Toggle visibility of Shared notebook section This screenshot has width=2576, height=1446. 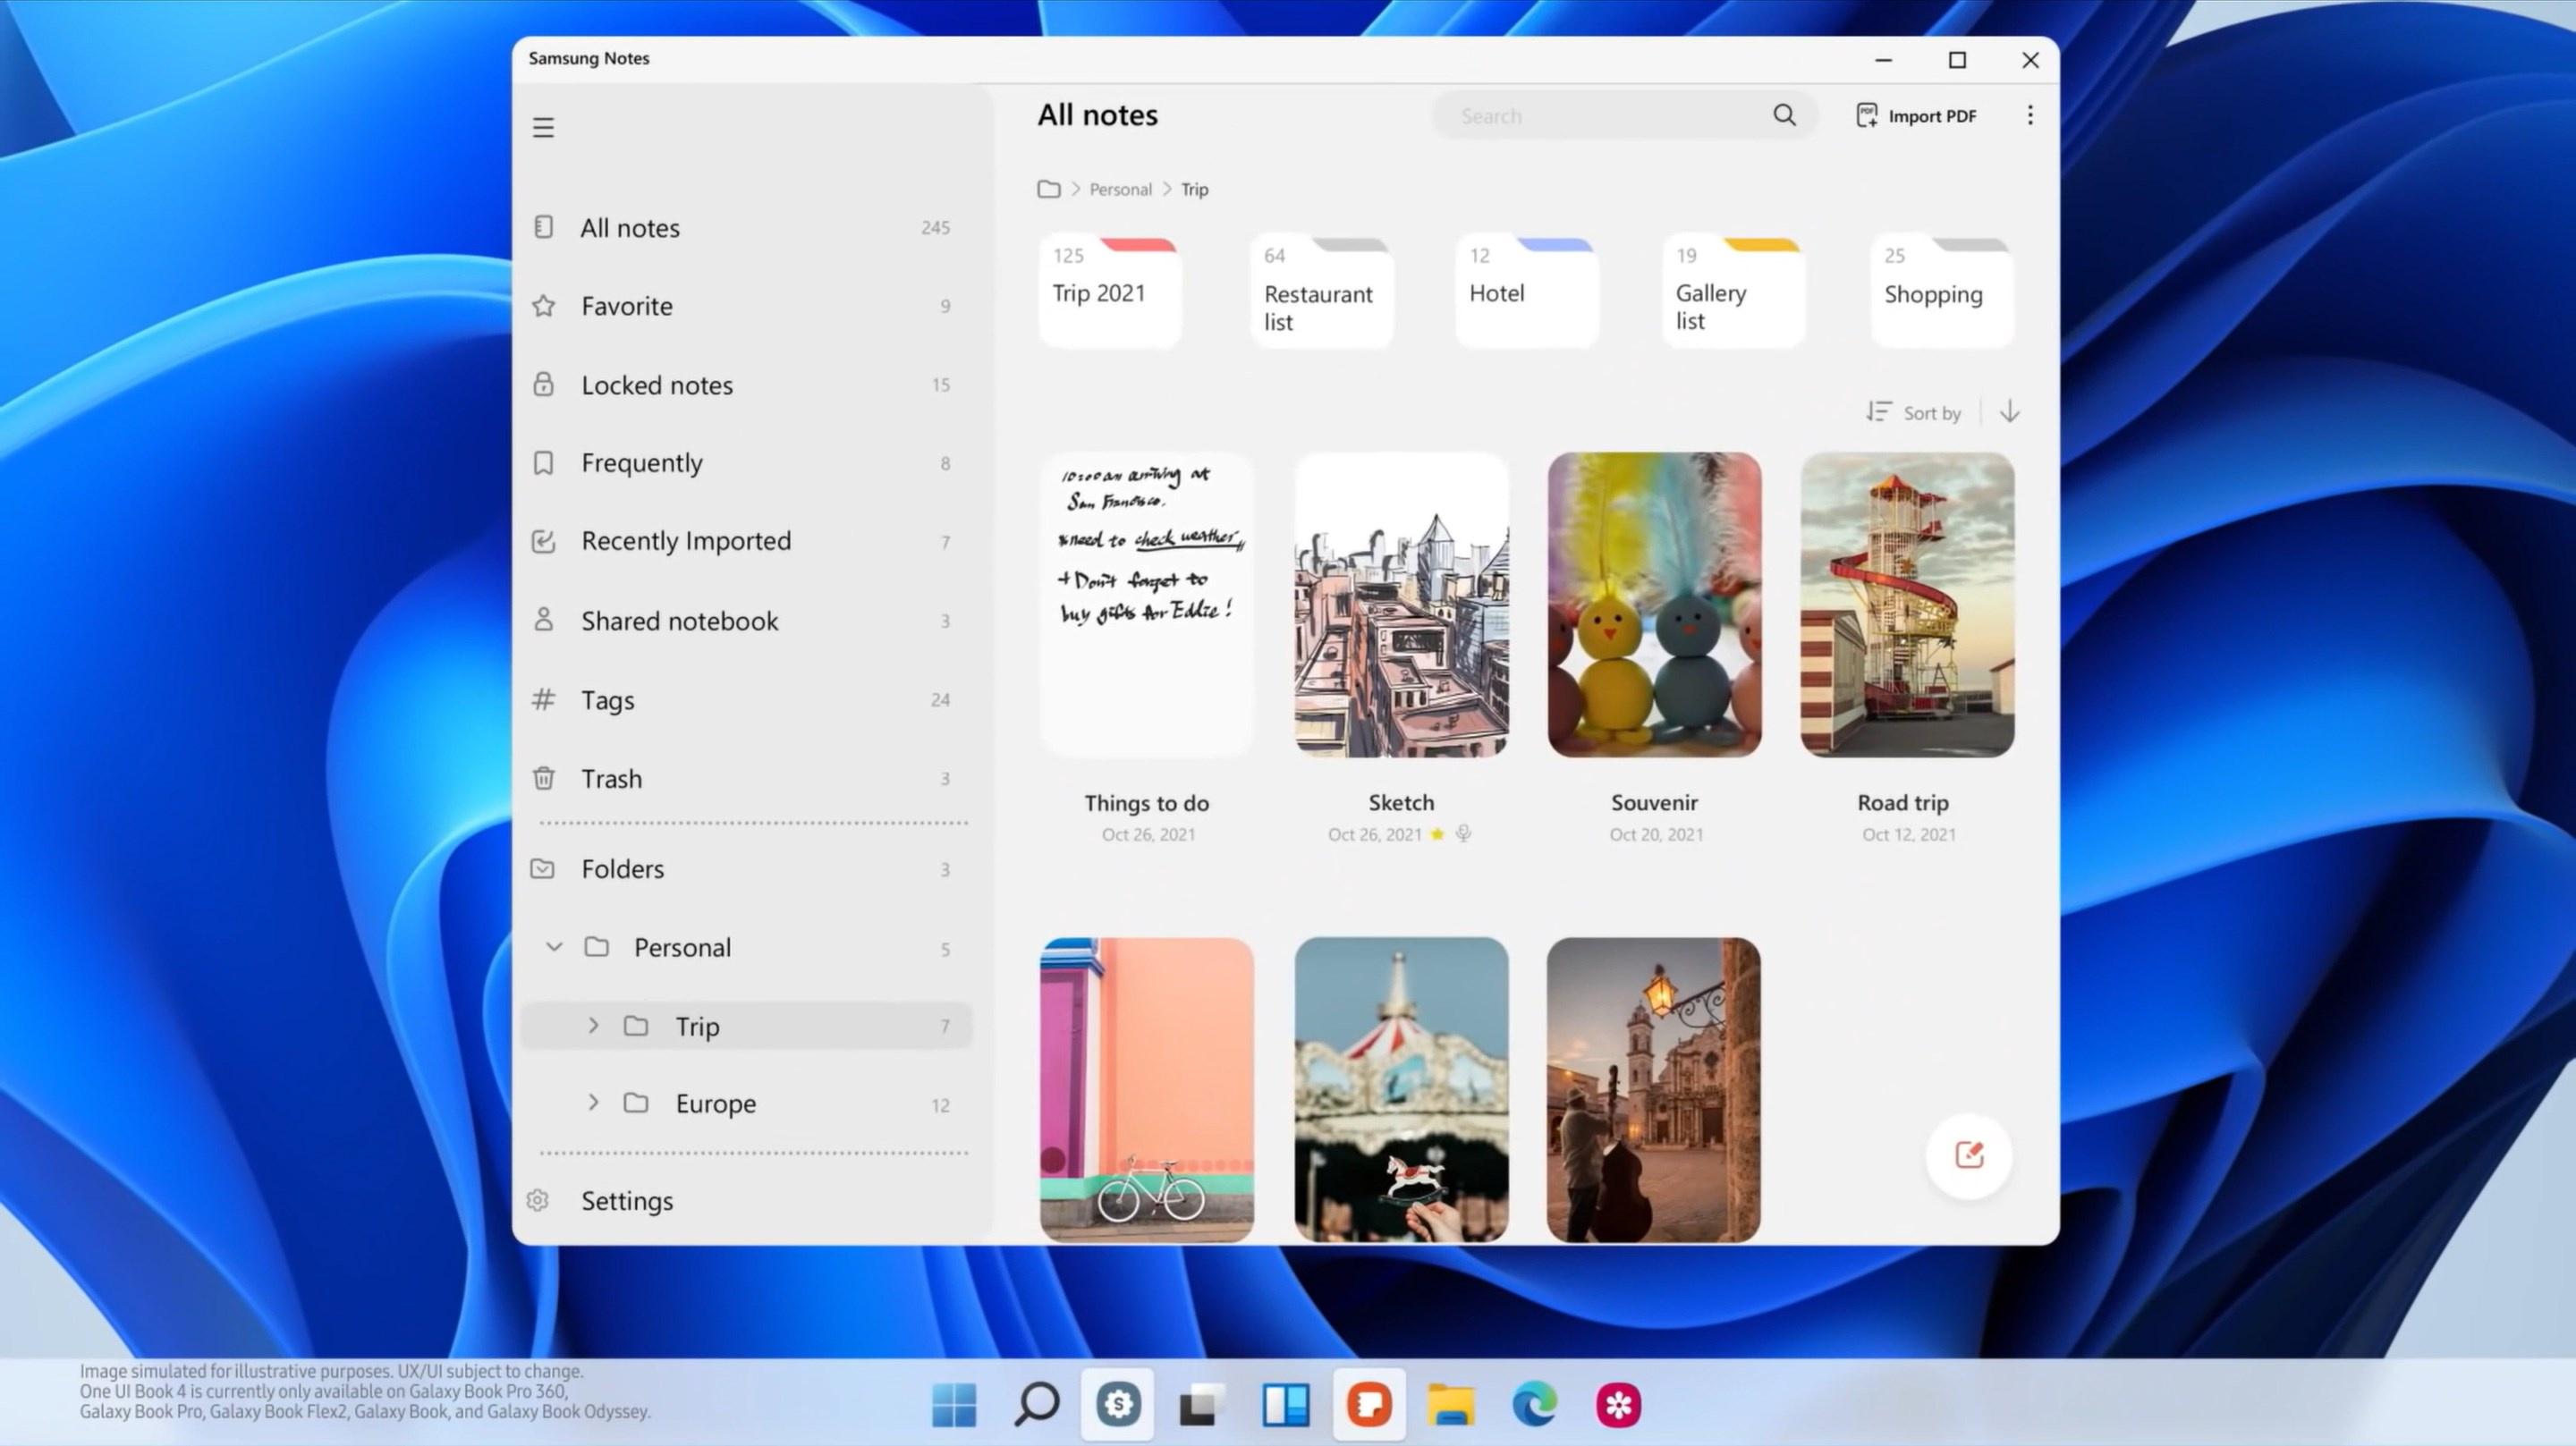pyautogui.click(x=680, y=620)
